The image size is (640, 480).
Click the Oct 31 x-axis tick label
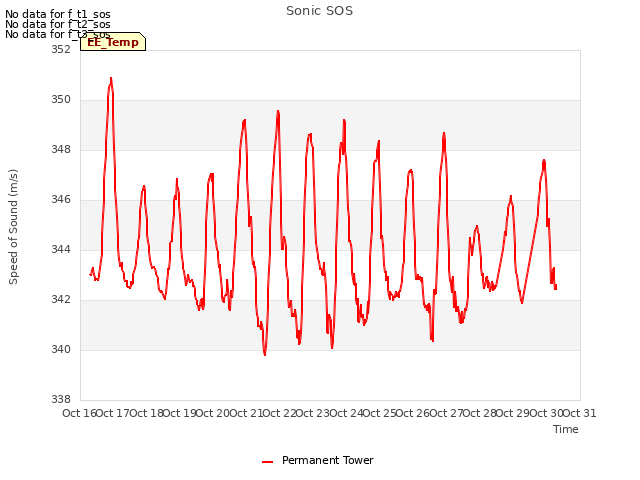(580, 413)
